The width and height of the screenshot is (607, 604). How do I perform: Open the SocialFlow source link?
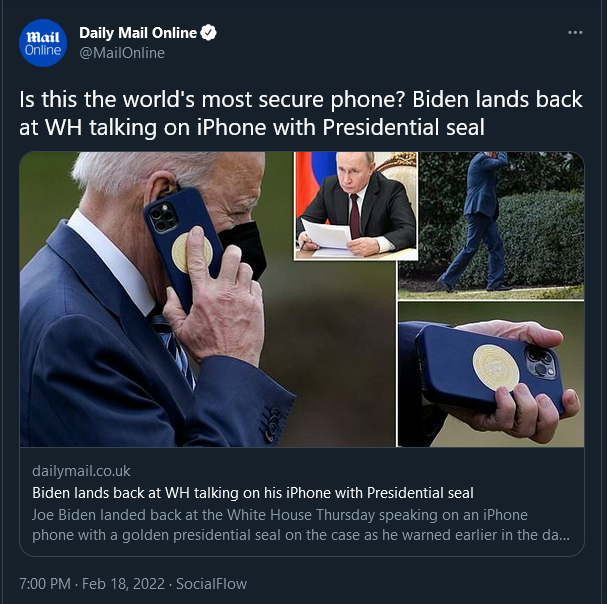[x=211, y=584]
